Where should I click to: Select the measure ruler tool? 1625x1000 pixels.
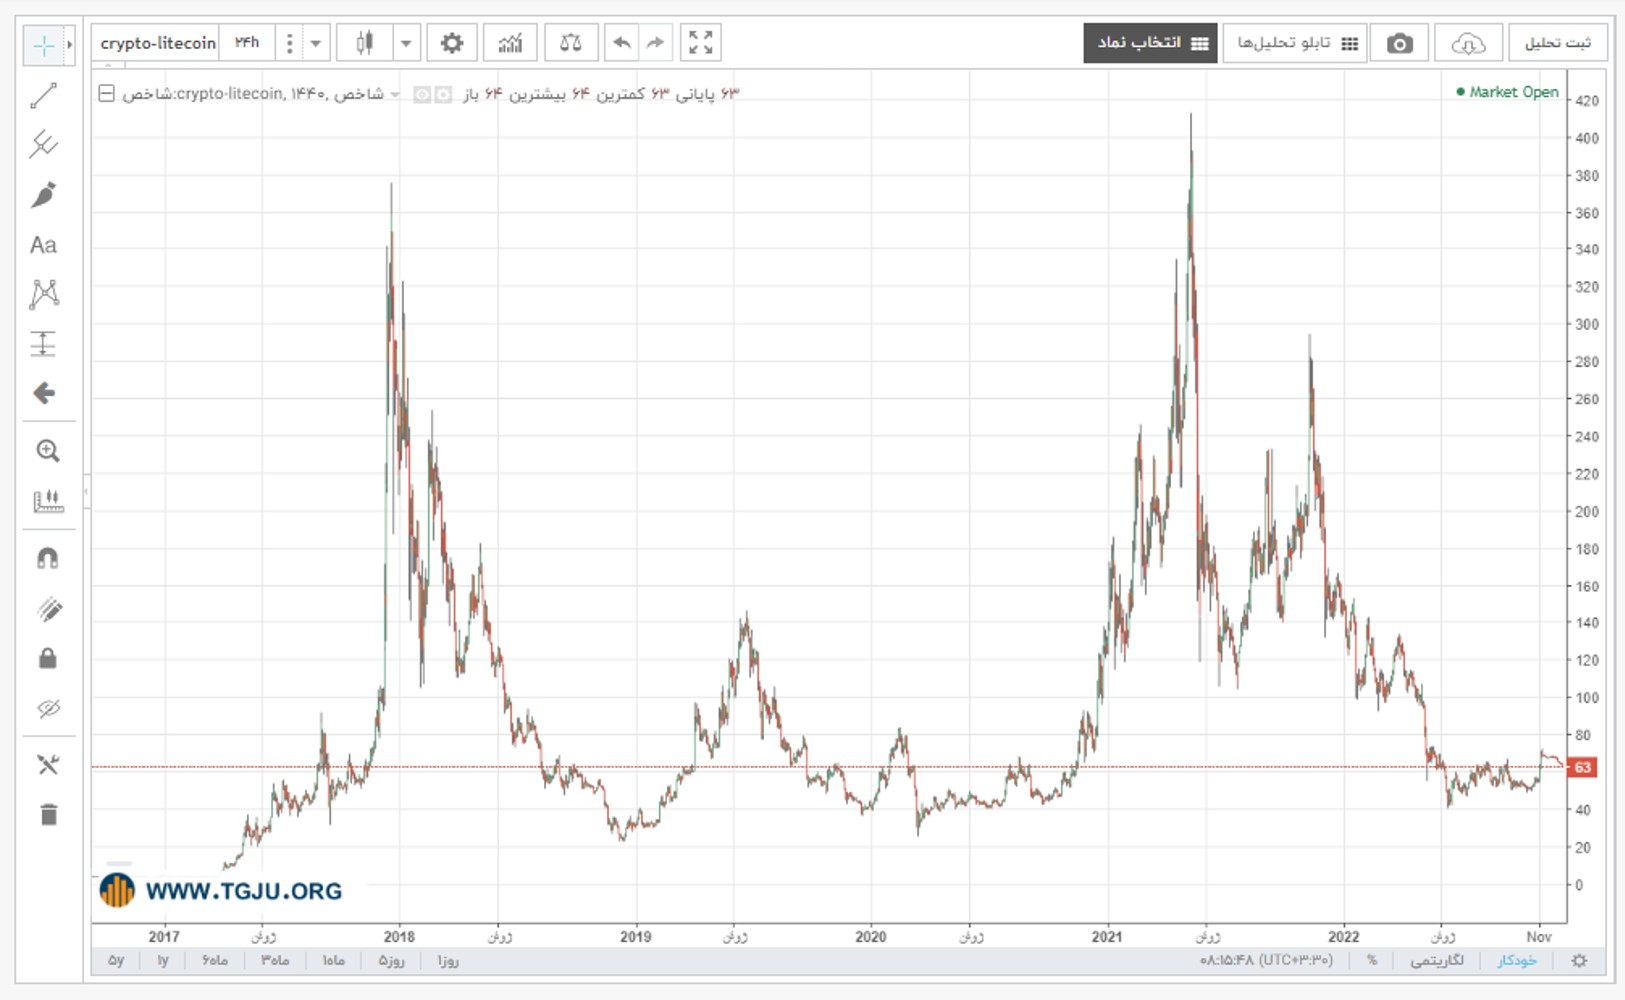pos(47,501)
